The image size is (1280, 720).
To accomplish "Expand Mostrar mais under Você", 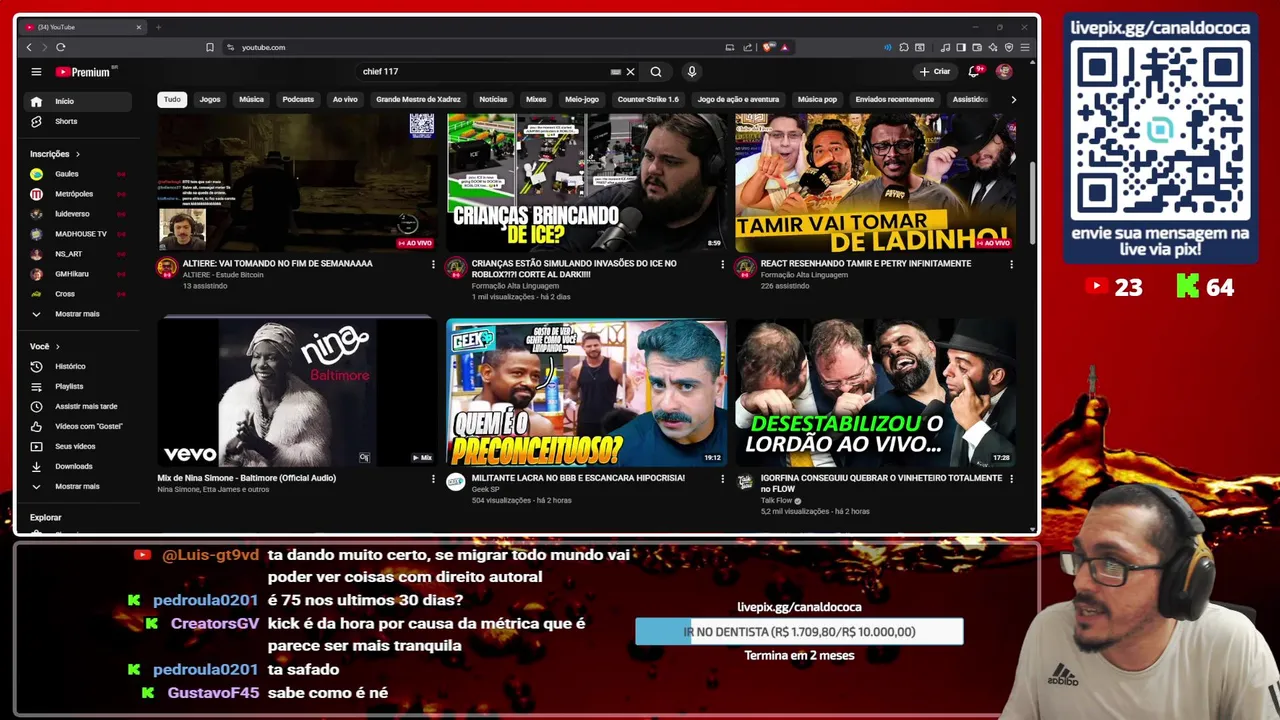I will [x=77, y=486].
